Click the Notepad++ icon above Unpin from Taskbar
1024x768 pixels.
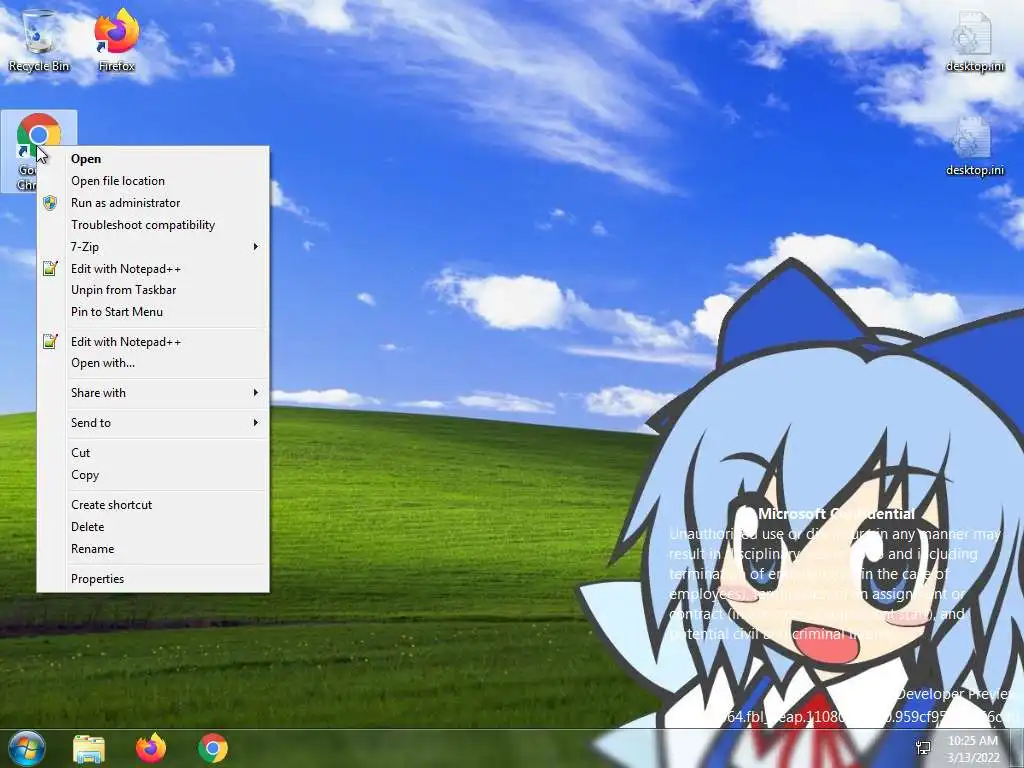tap(50, 268)
